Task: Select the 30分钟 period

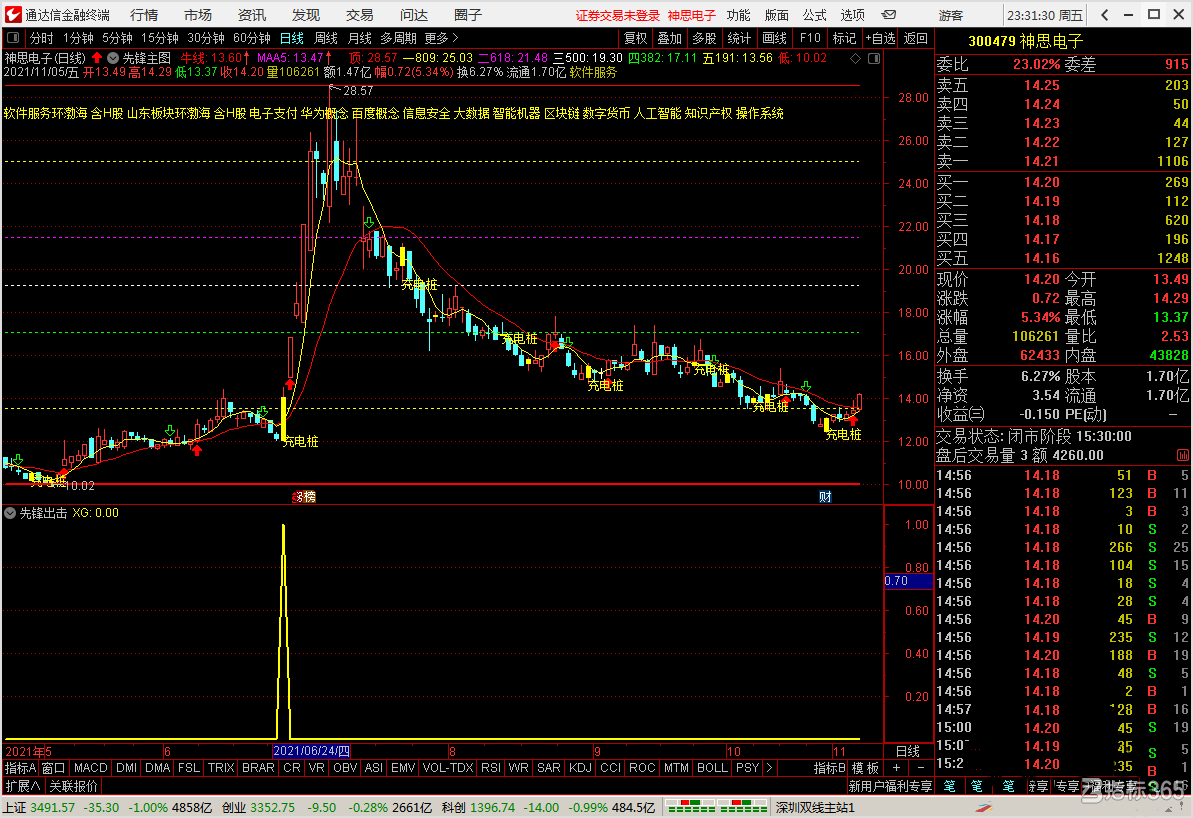Action: (205, 38)
